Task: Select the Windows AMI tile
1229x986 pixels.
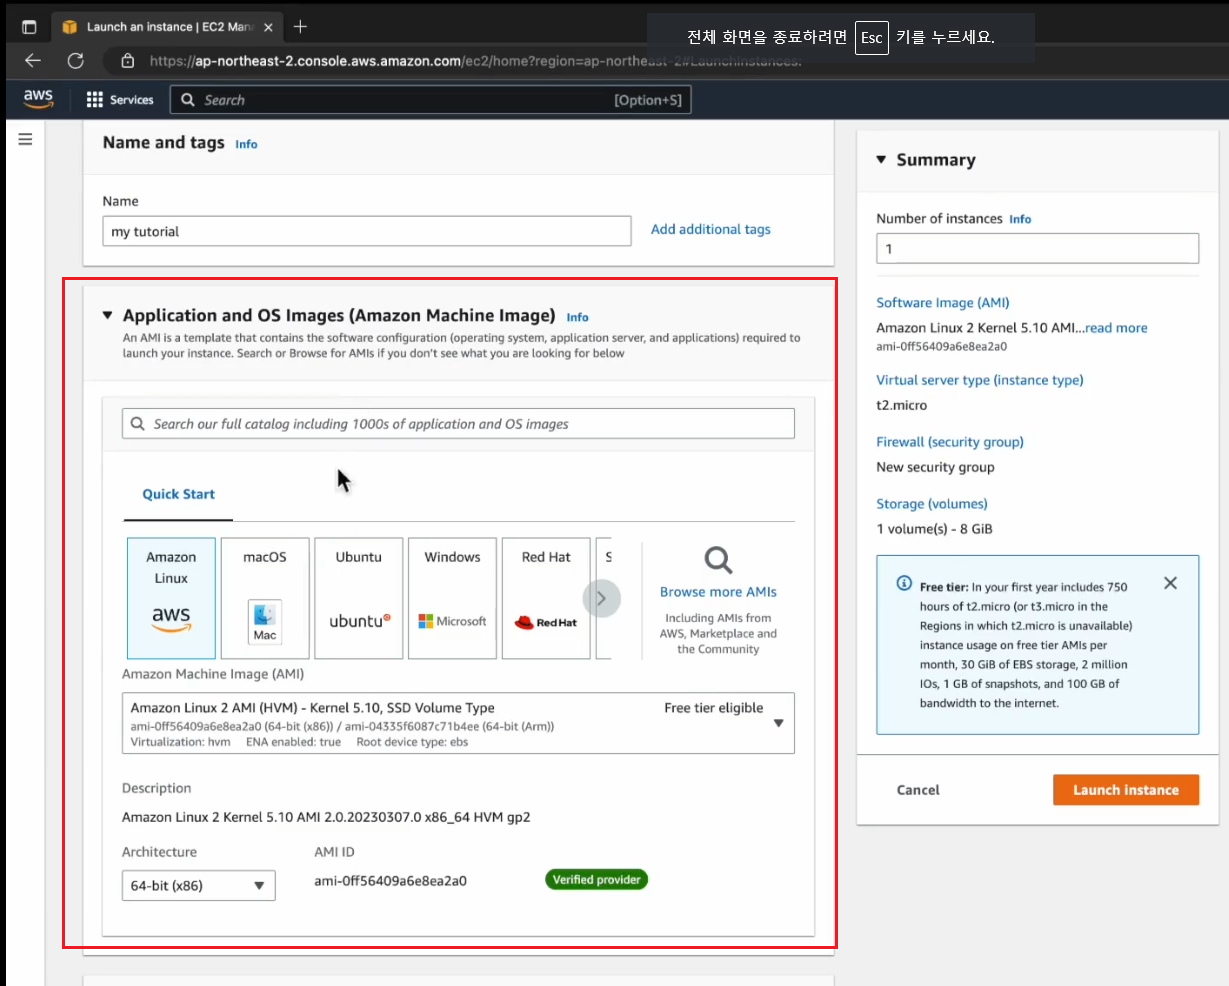Action: (453, 598)
